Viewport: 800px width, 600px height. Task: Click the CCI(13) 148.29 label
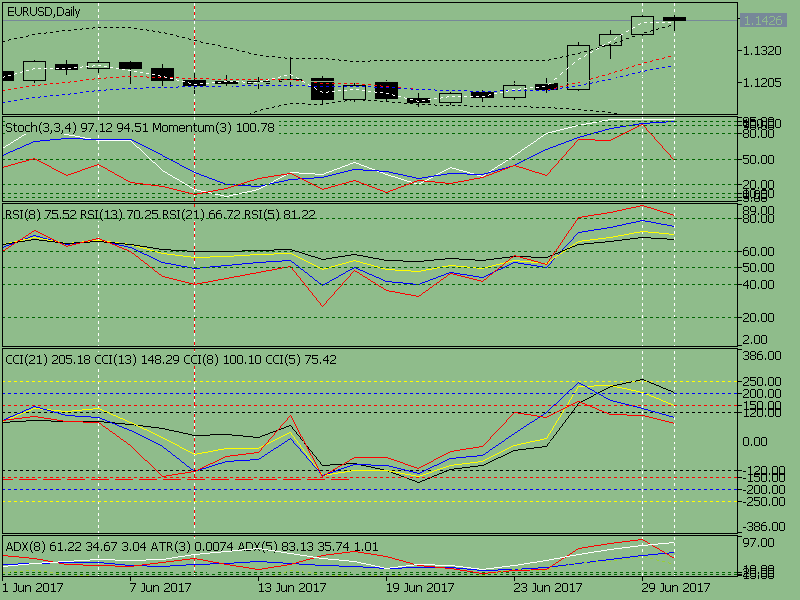click(x=137, y=360)
